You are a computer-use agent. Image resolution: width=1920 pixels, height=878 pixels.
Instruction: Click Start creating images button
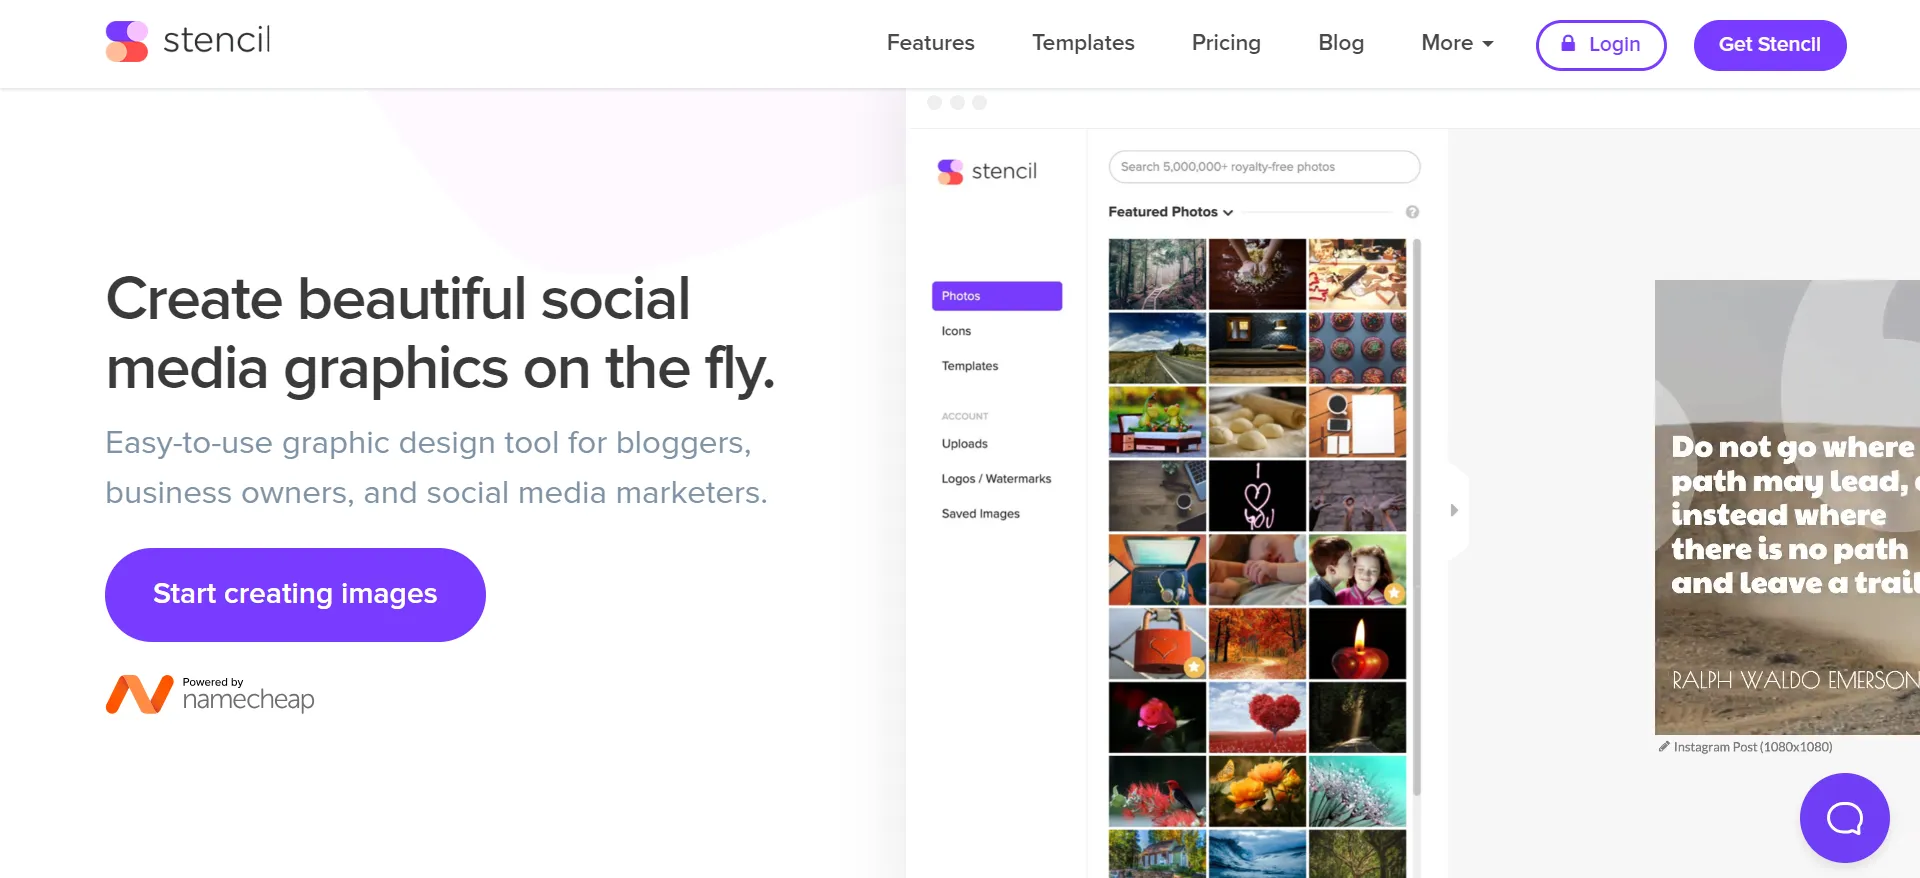(x=295, y=595)
